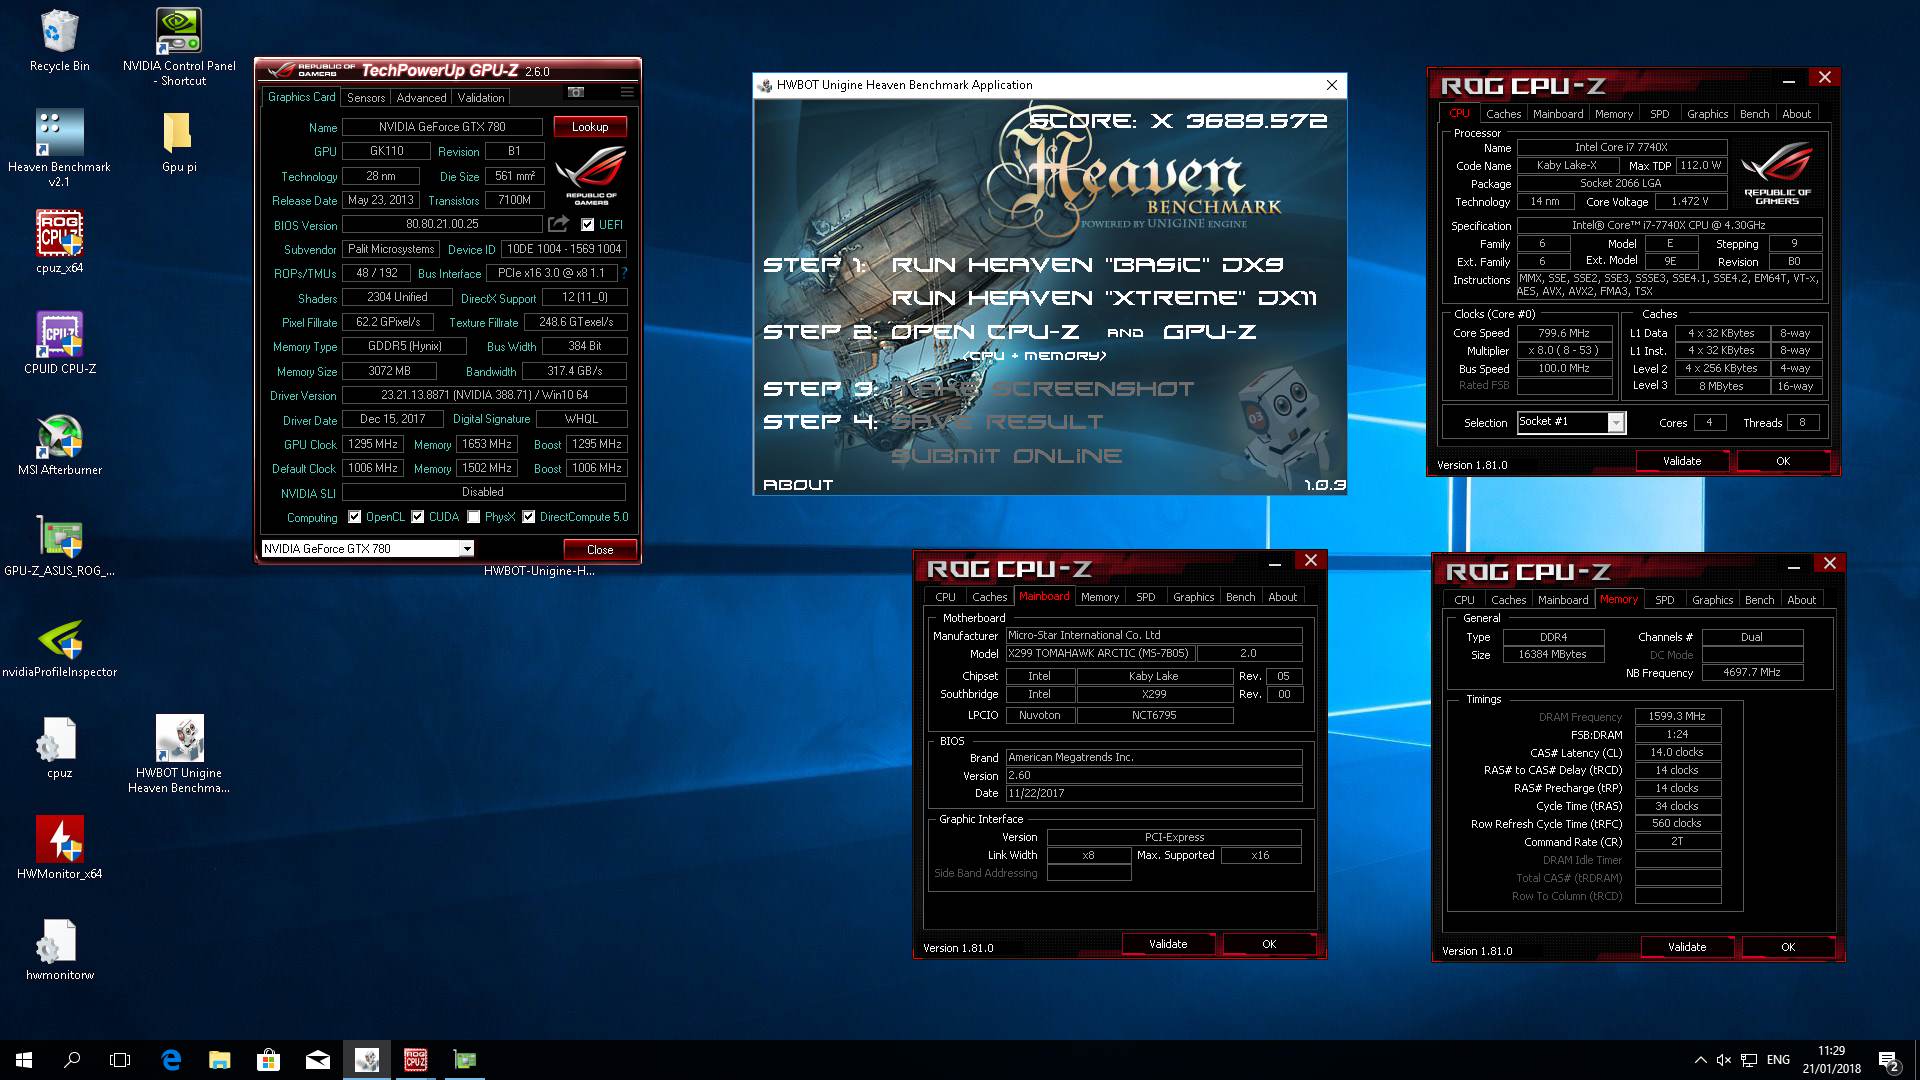Open Microsoft Store from taskbar
The height and width of the screenshot is (1080, 1920).
(268, 1060)
